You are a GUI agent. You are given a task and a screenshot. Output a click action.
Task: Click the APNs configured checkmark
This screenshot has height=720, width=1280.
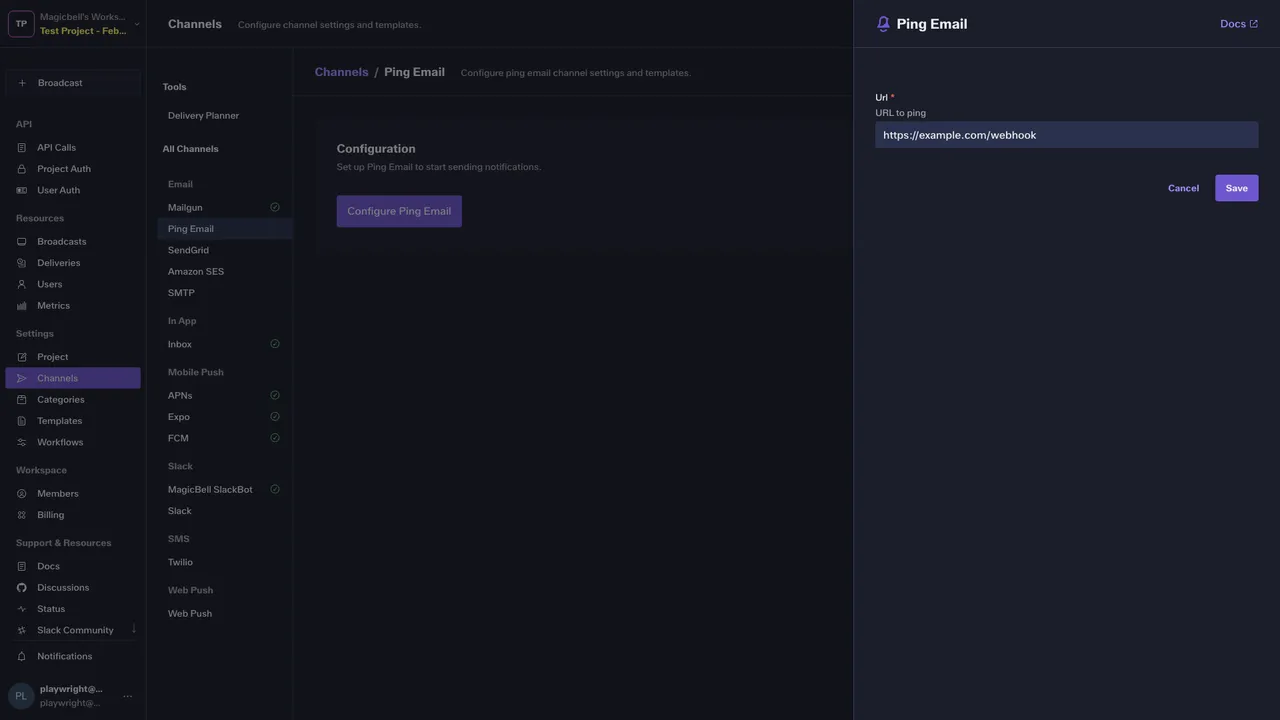275,395
